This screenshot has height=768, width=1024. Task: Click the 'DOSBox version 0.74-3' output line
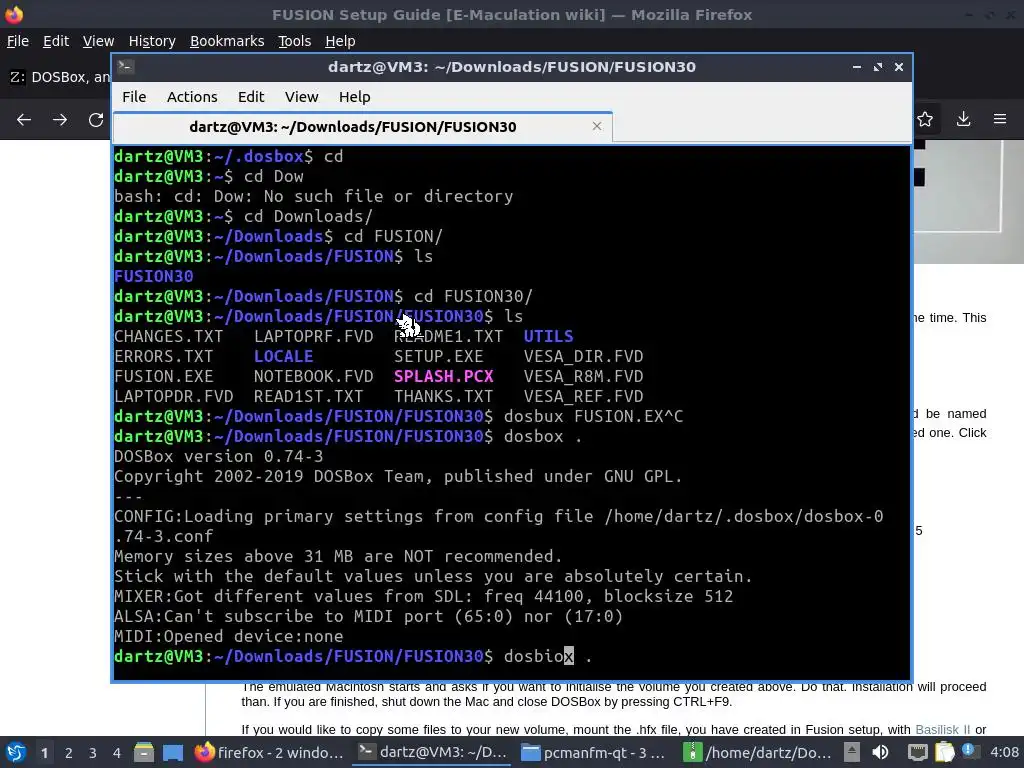pyautogui.click(x=218, y=456)
